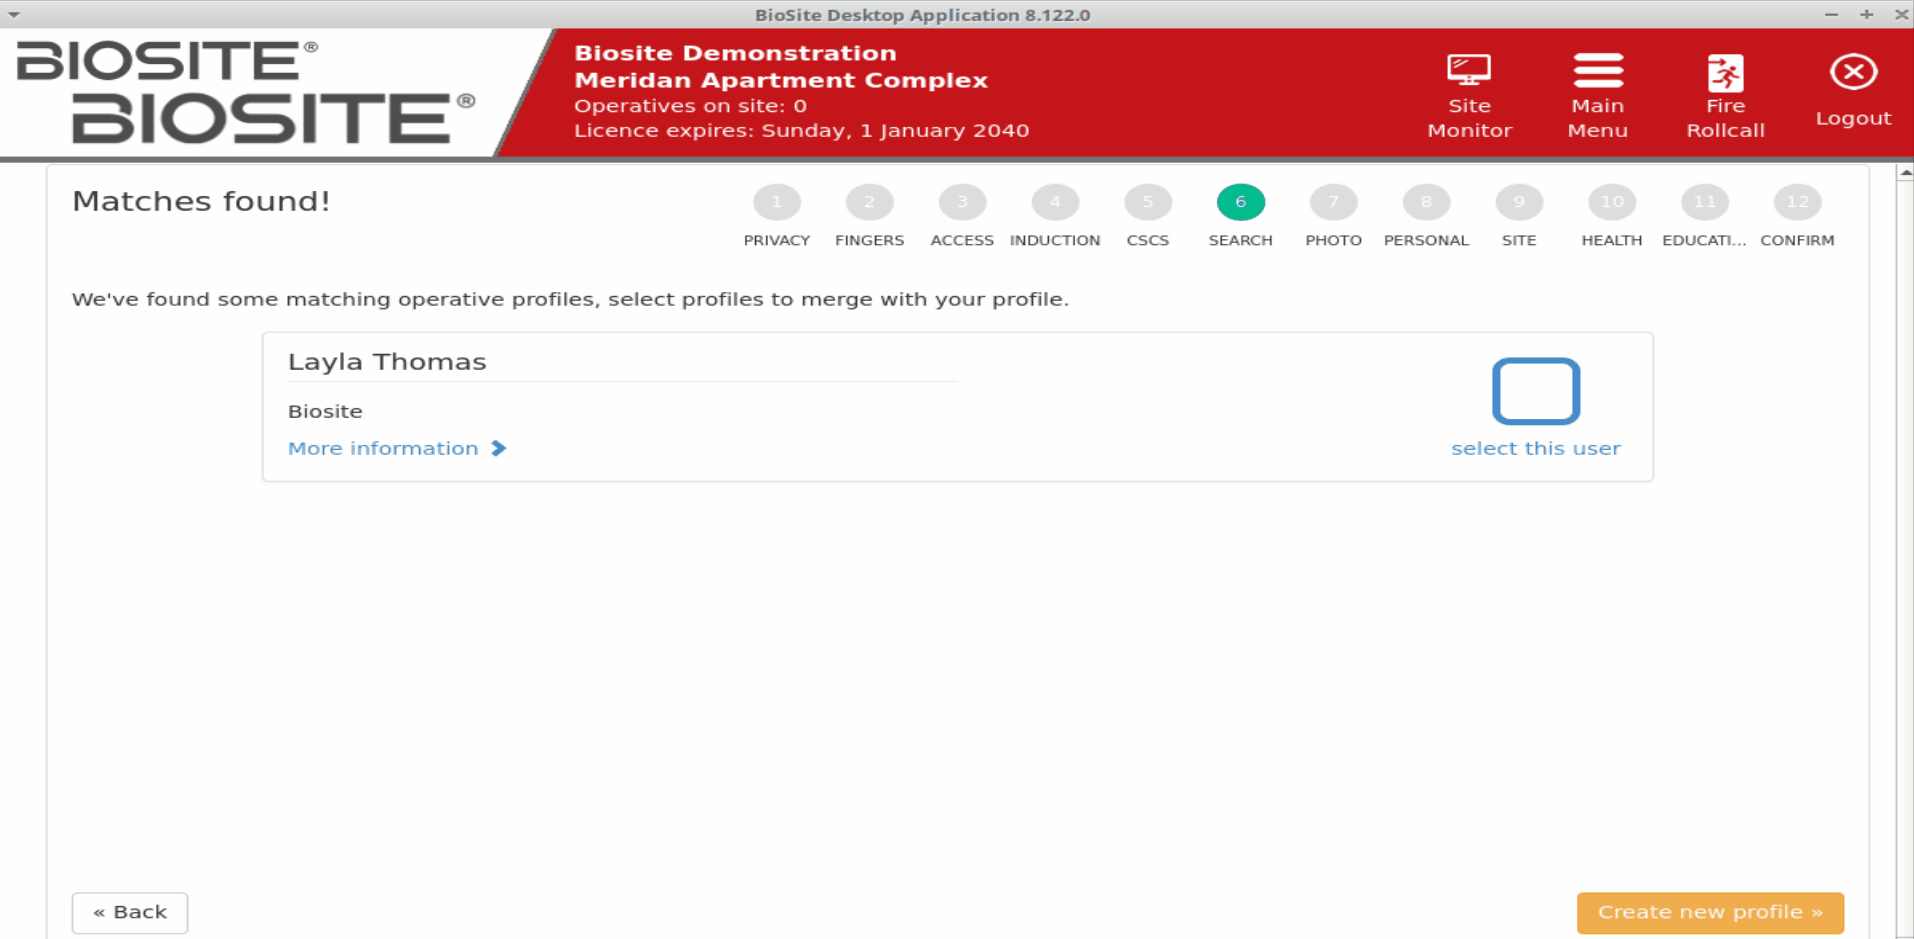1914x939 pixels.
Task: Click Meridan Apartment Complex site name
Action: coord(781,80)
